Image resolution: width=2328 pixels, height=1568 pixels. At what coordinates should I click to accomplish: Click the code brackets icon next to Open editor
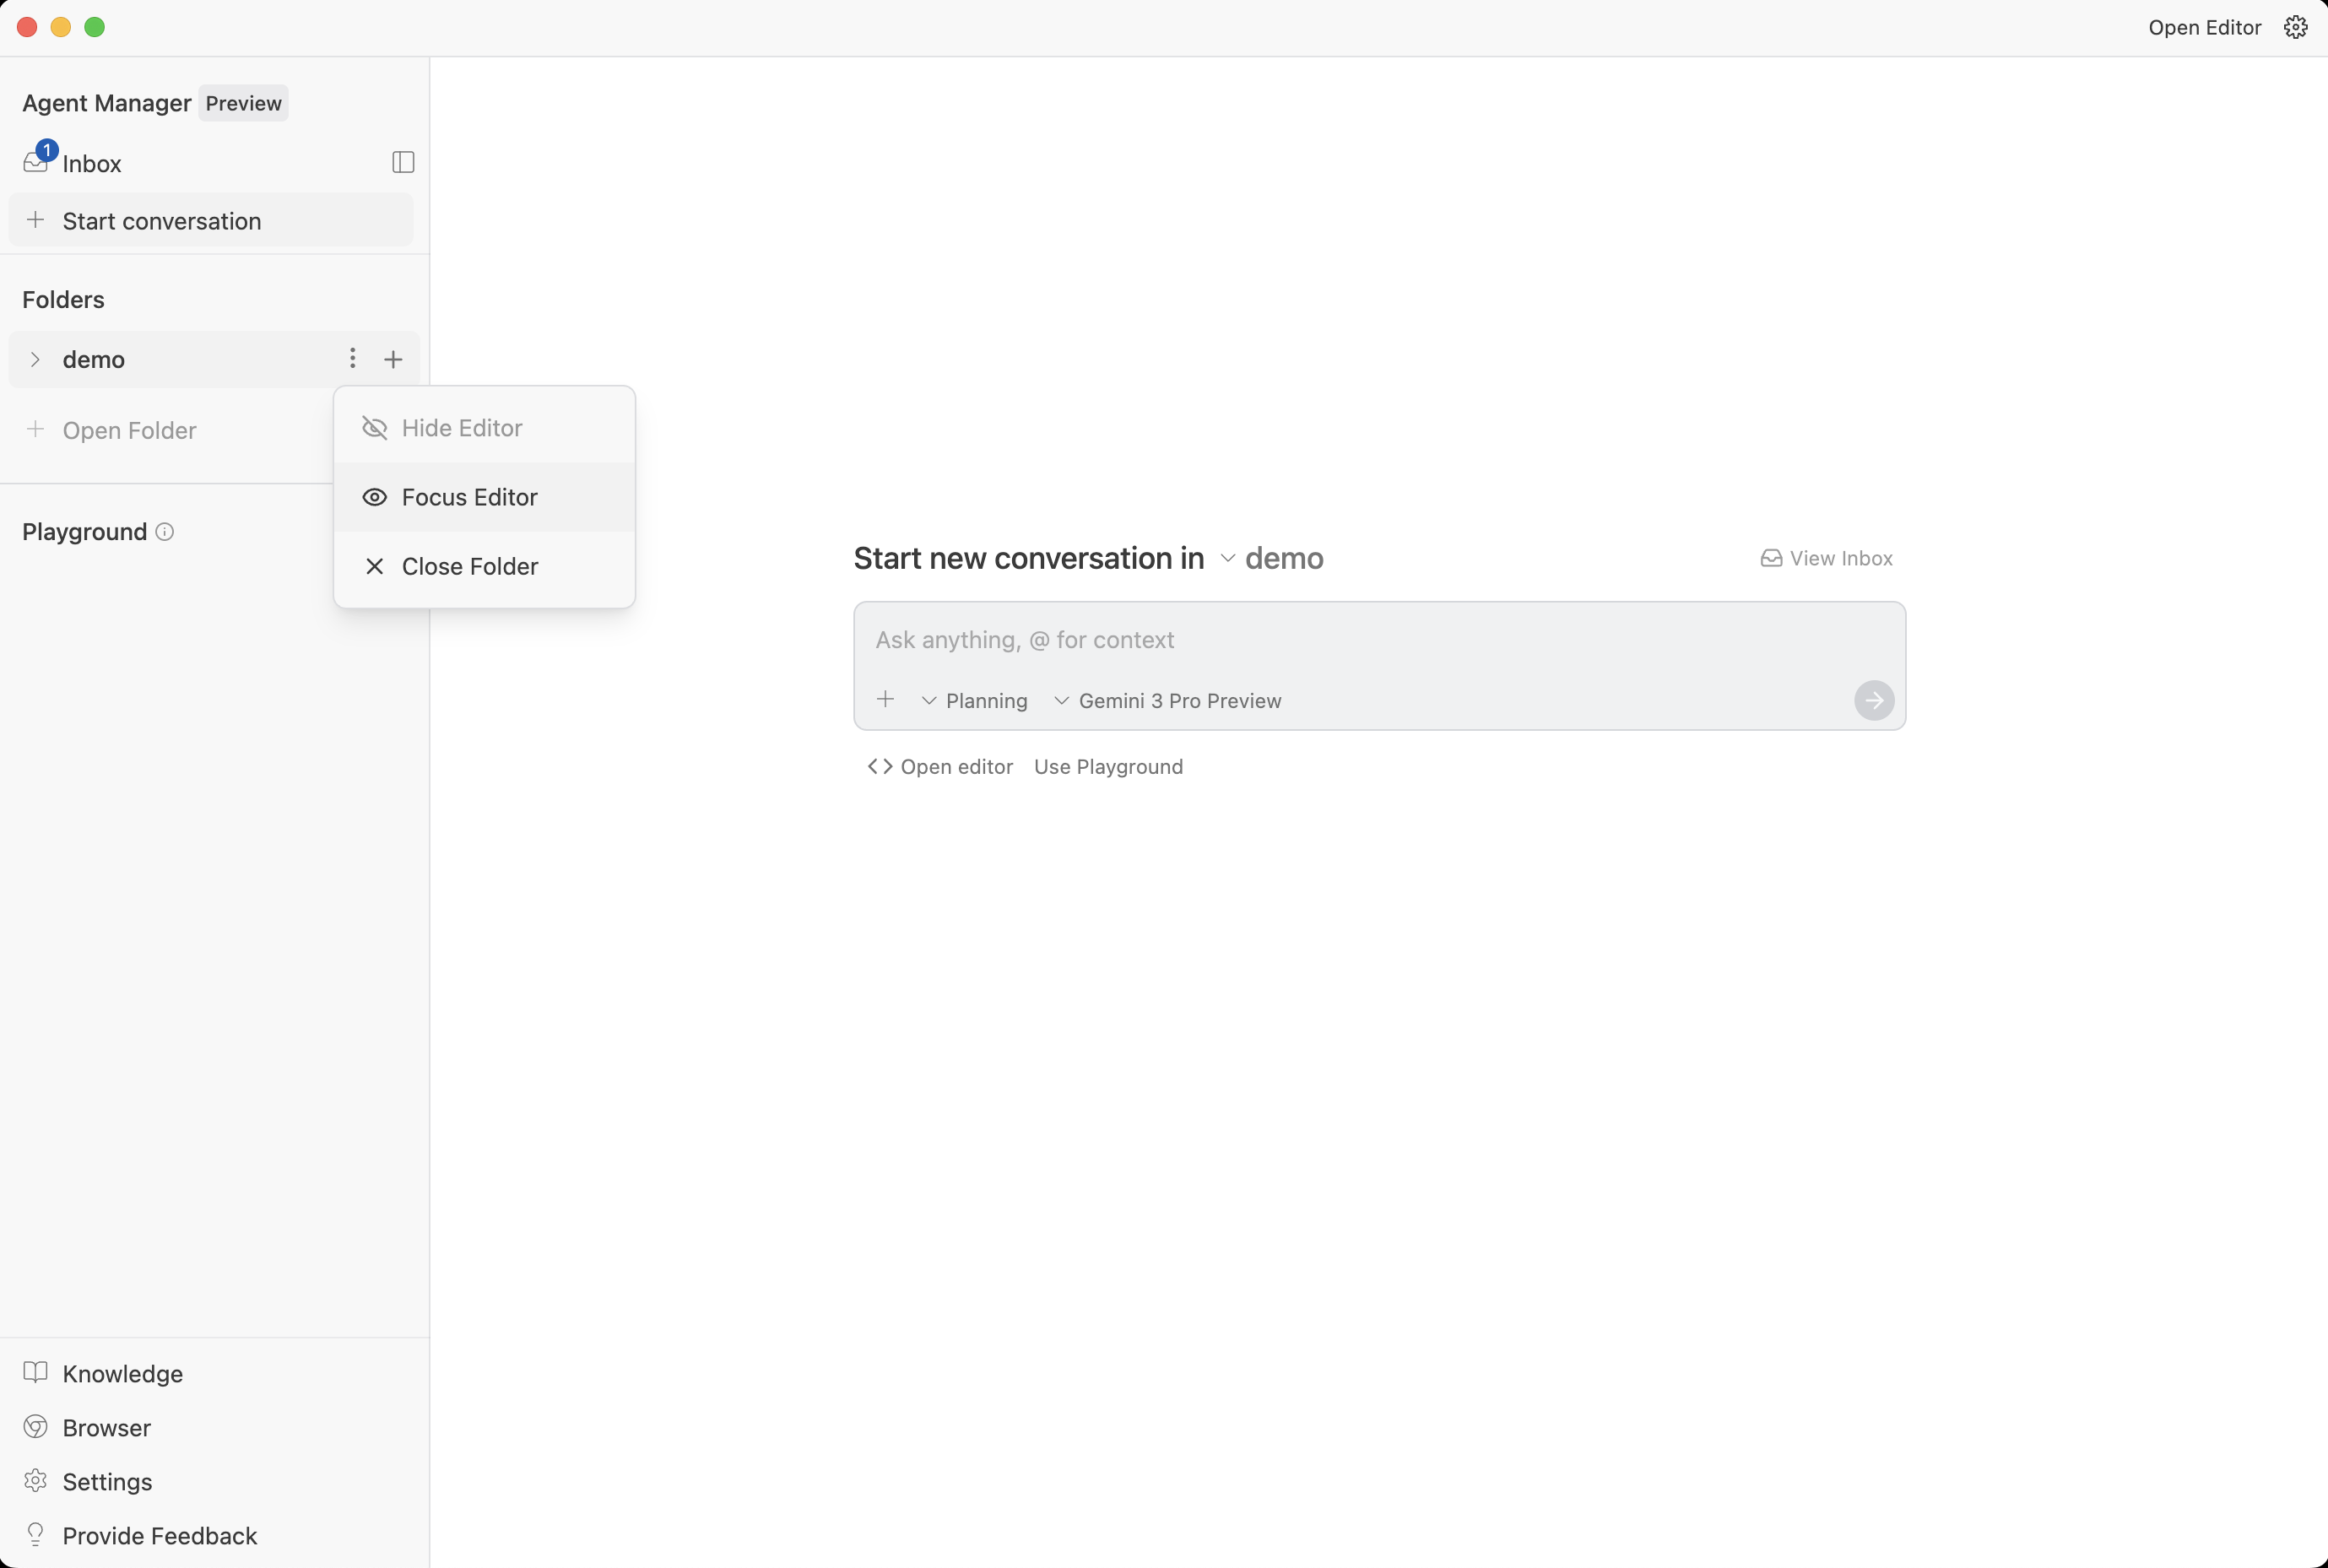(x=880, y=766)
